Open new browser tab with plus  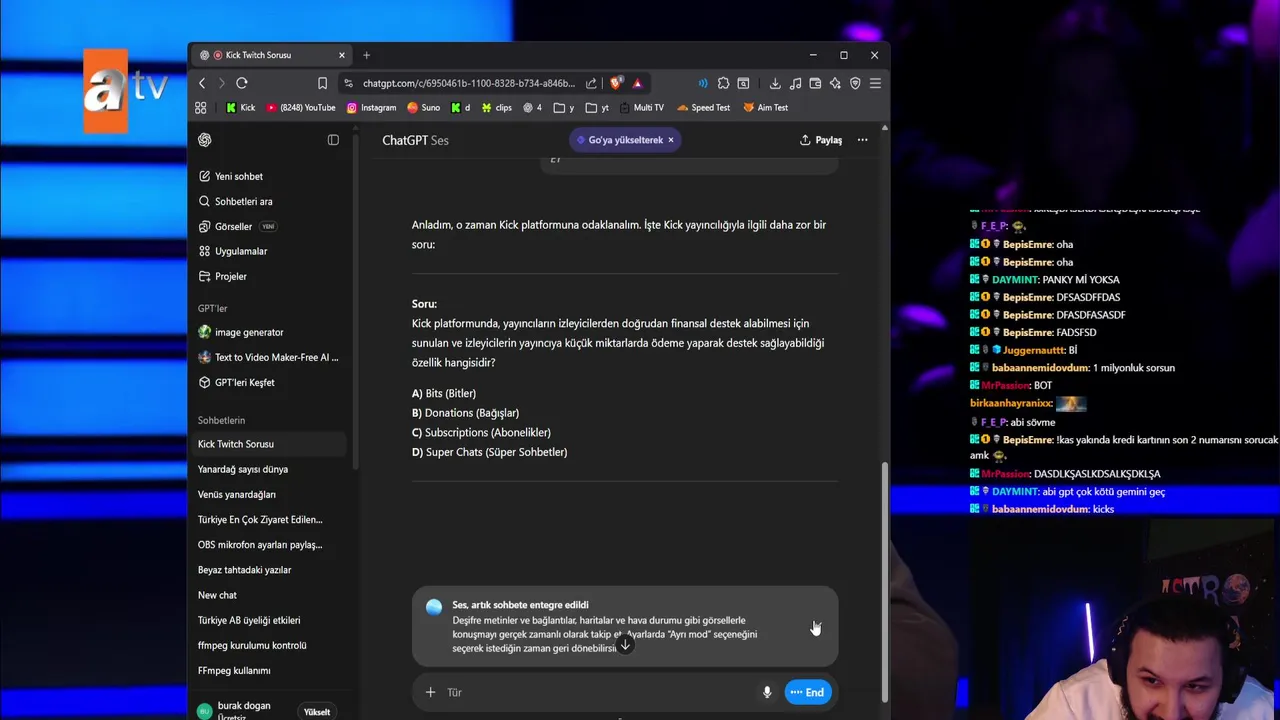pos(366,55)
